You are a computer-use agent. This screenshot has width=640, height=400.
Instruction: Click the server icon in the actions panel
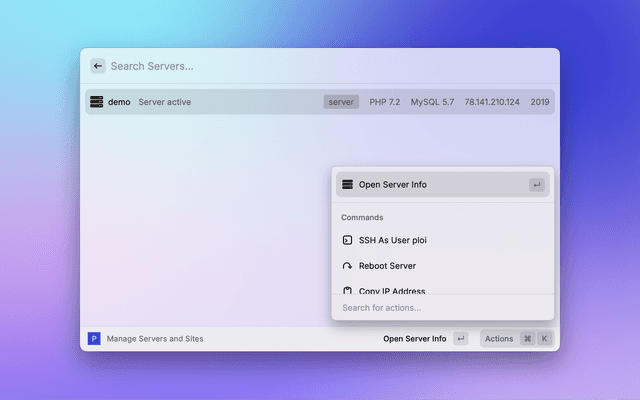click(x=347, y=184)
